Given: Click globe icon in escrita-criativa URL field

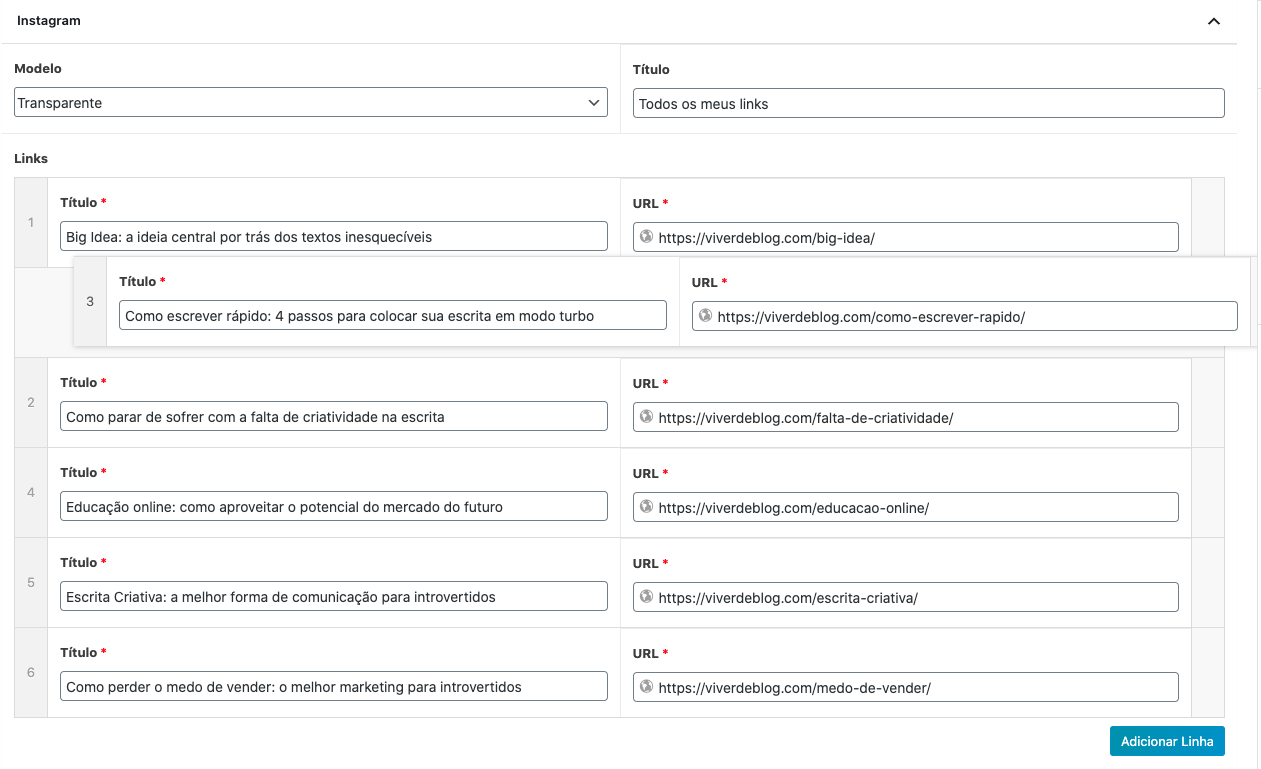Looking at the screenshot, I should click(x=646, y=597).
